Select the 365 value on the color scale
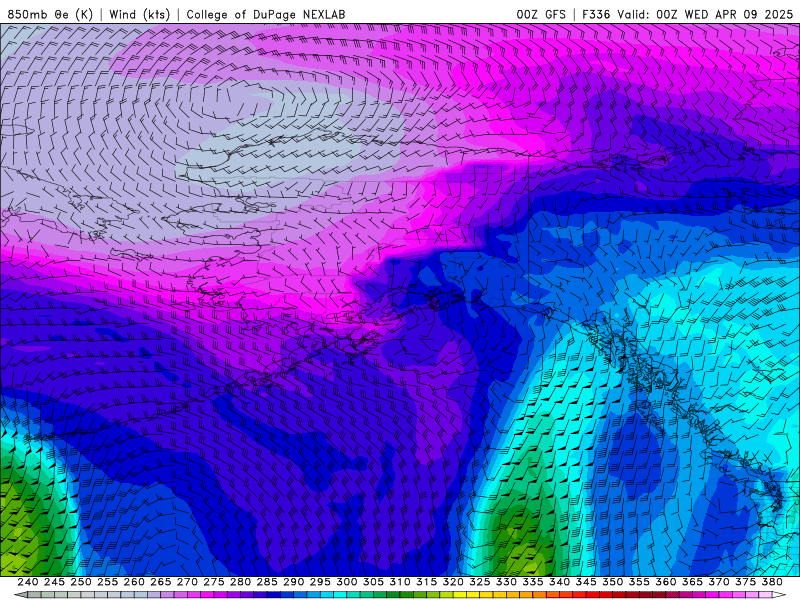Viewport: 800px width, 600px height. click(x=692, y=582)
